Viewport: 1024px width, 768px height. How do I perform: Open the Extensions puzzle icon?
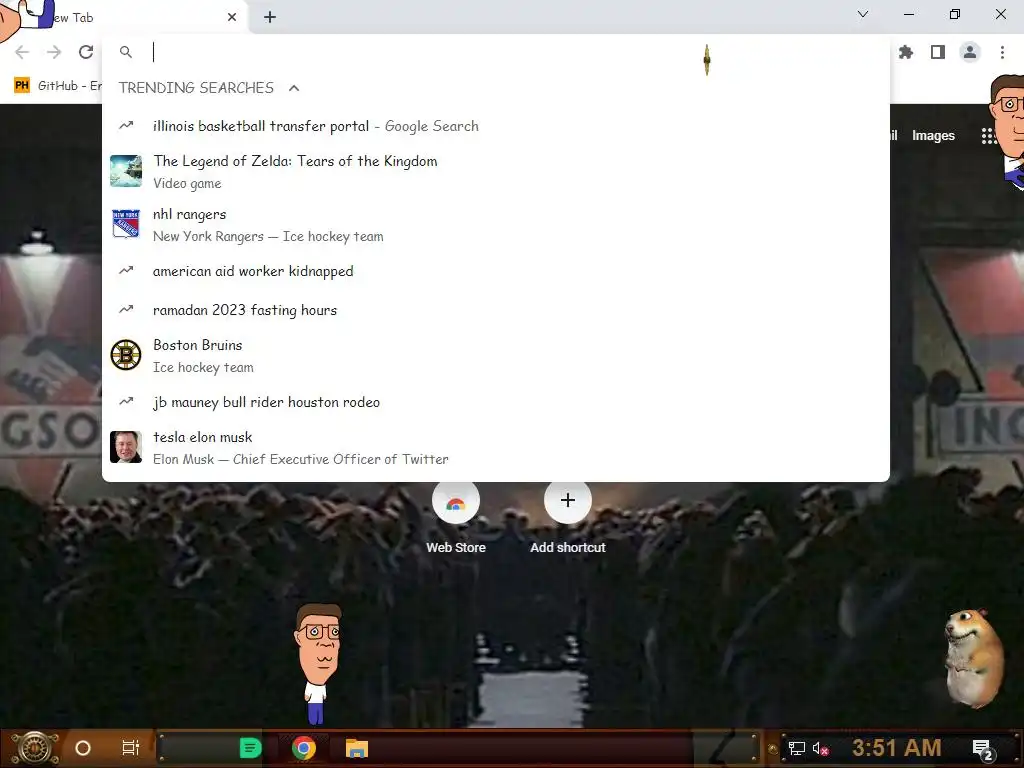906,52
